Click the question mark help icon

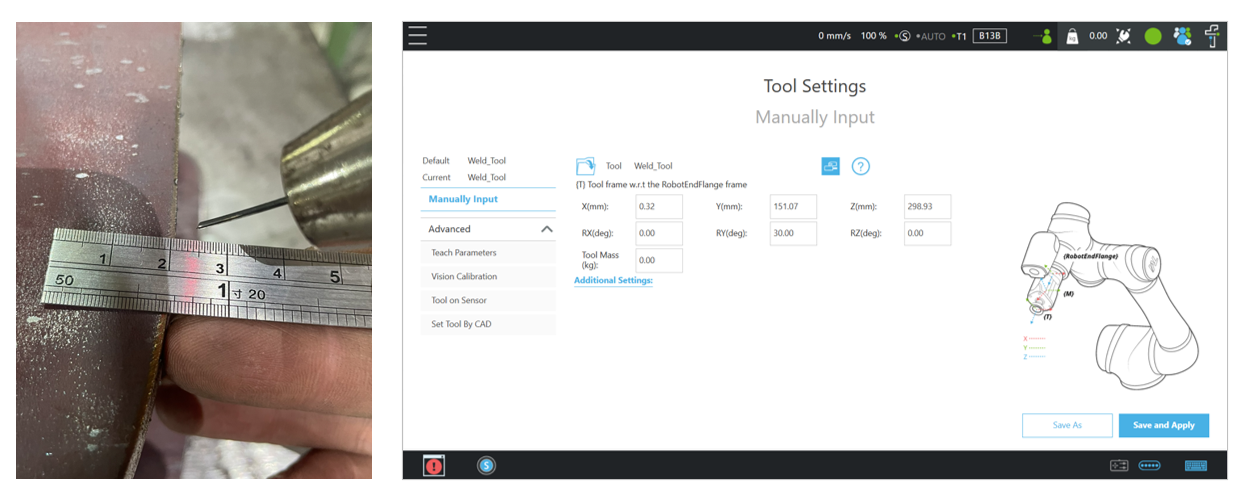(860, 166)
